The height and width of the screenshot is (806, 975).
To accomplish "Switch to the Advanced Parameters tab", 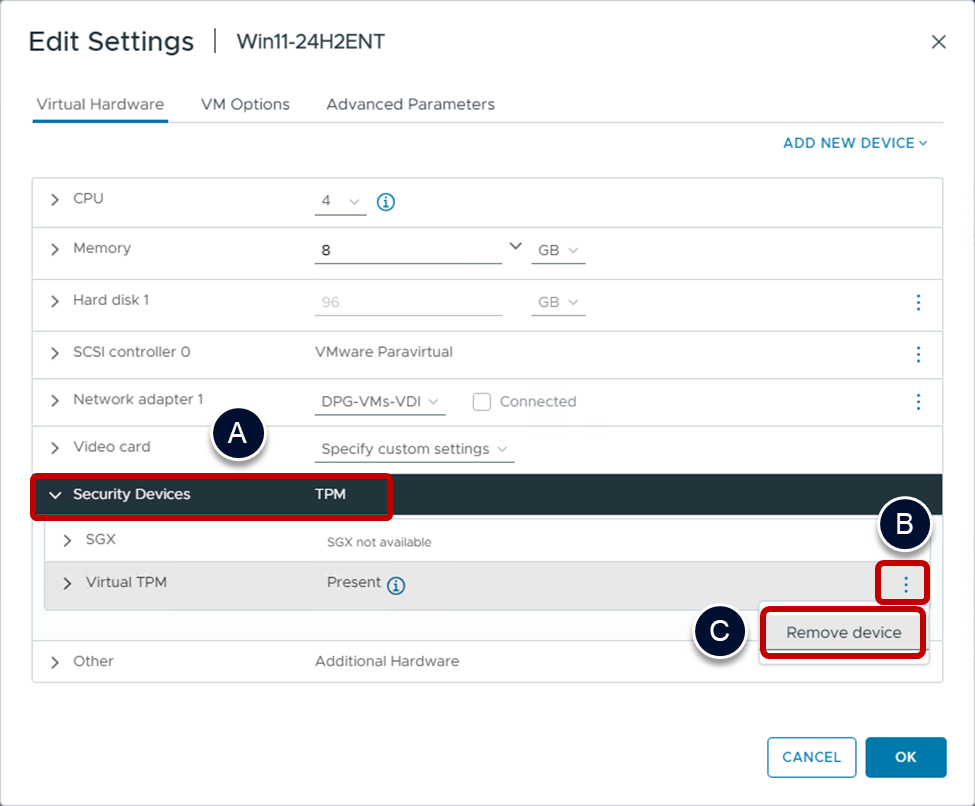I will pos(410,104).
